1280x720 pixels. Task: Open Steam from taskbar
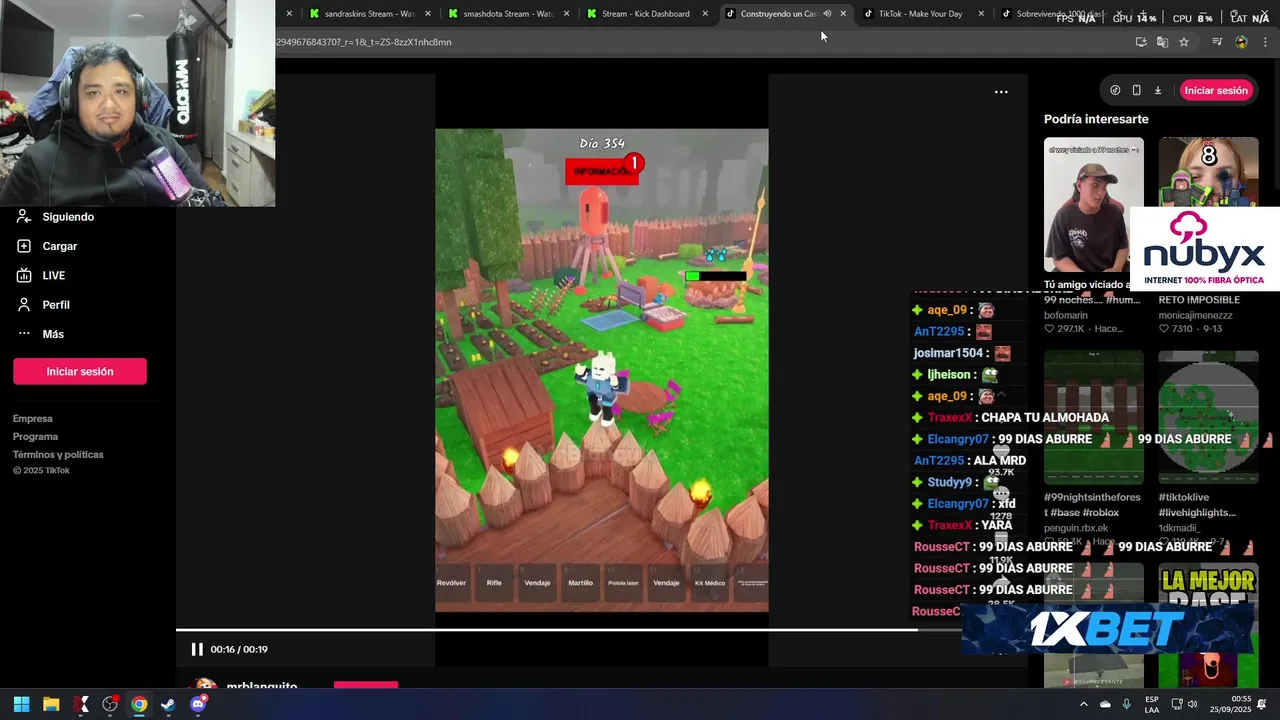click(168, 704)
